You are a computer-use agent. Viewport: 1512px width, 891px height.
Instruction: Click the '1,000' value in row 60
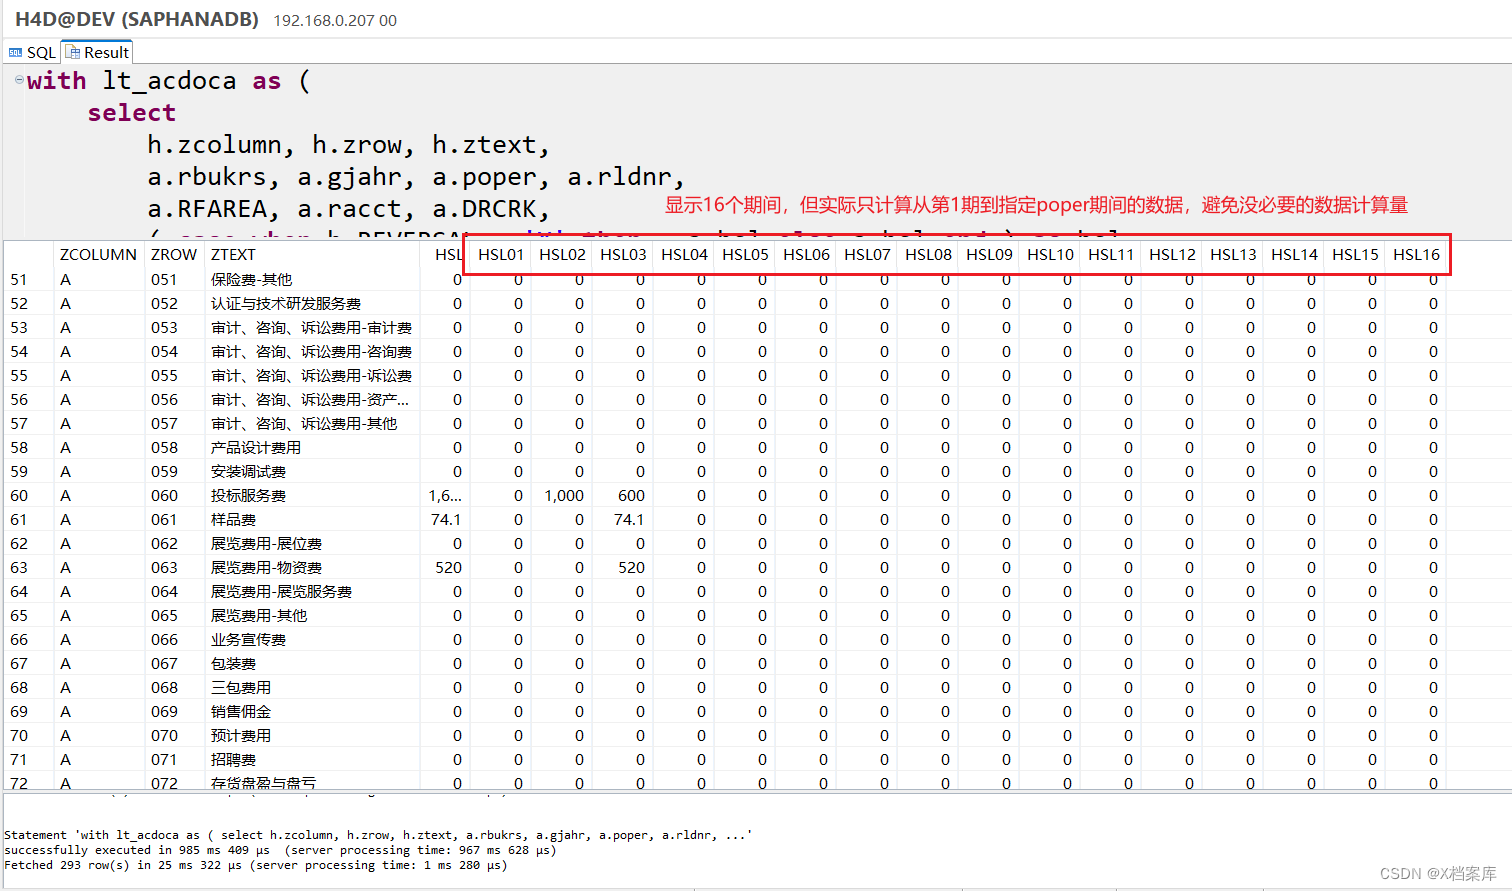[x=564, y=495]
